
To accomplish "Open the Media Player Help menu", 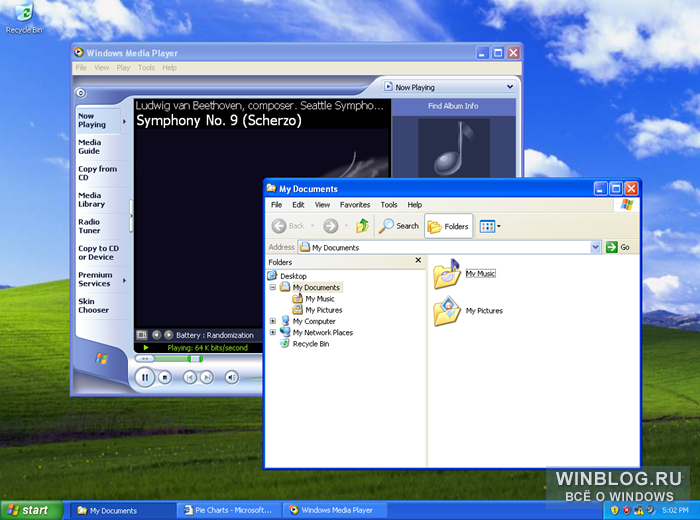I will (169, 67).
